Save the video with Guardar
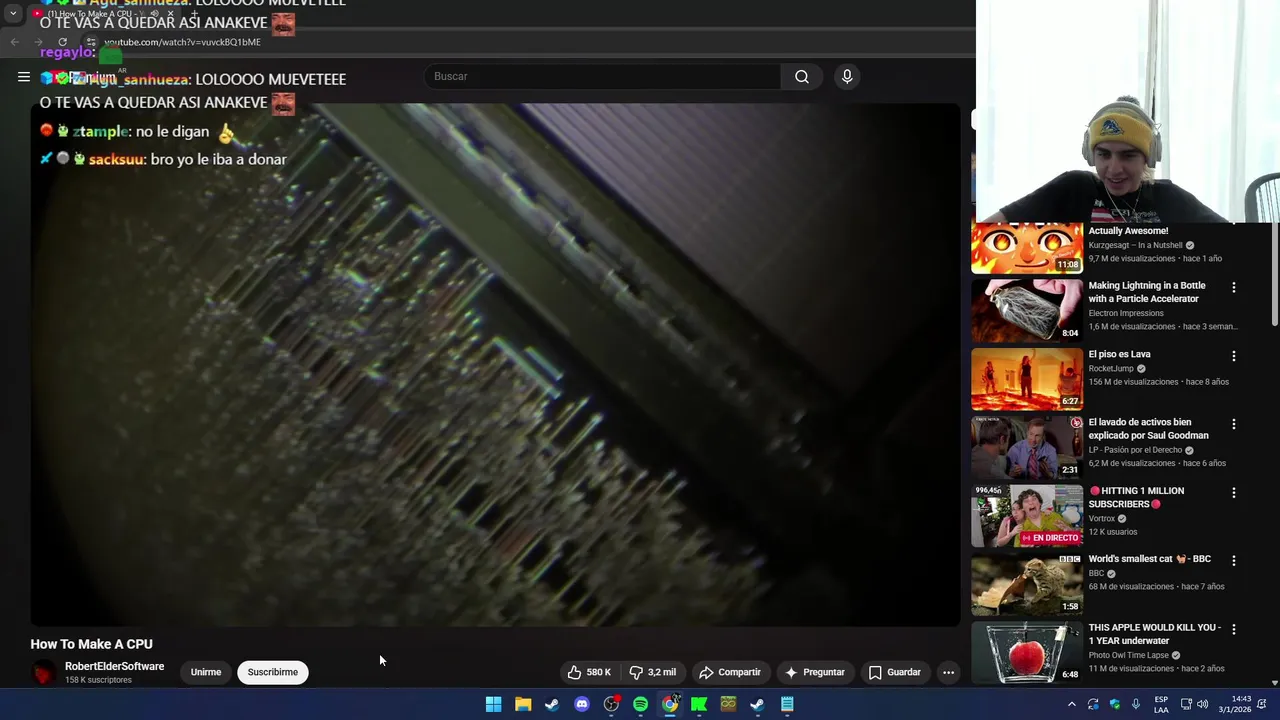 pyautogui.click(x=894, y=672)
